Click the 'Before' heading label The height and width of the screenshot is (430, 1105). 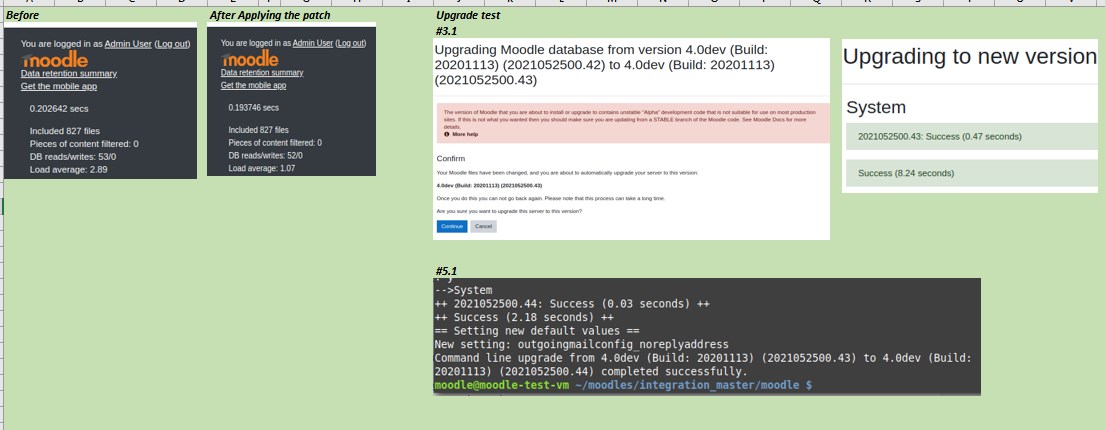[23, 15]
